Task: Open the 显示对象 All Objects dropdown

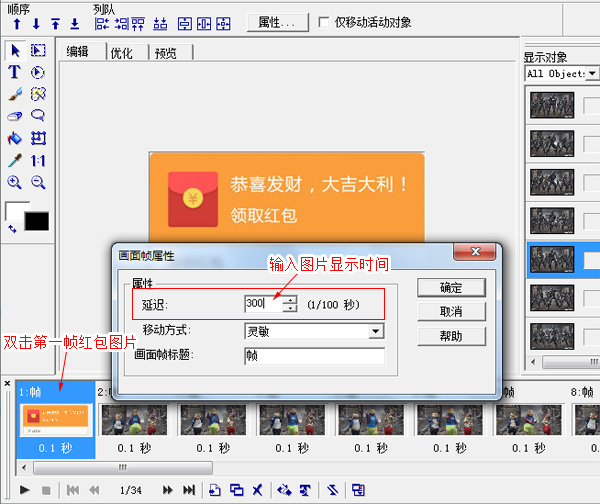Action: [592, 73]
